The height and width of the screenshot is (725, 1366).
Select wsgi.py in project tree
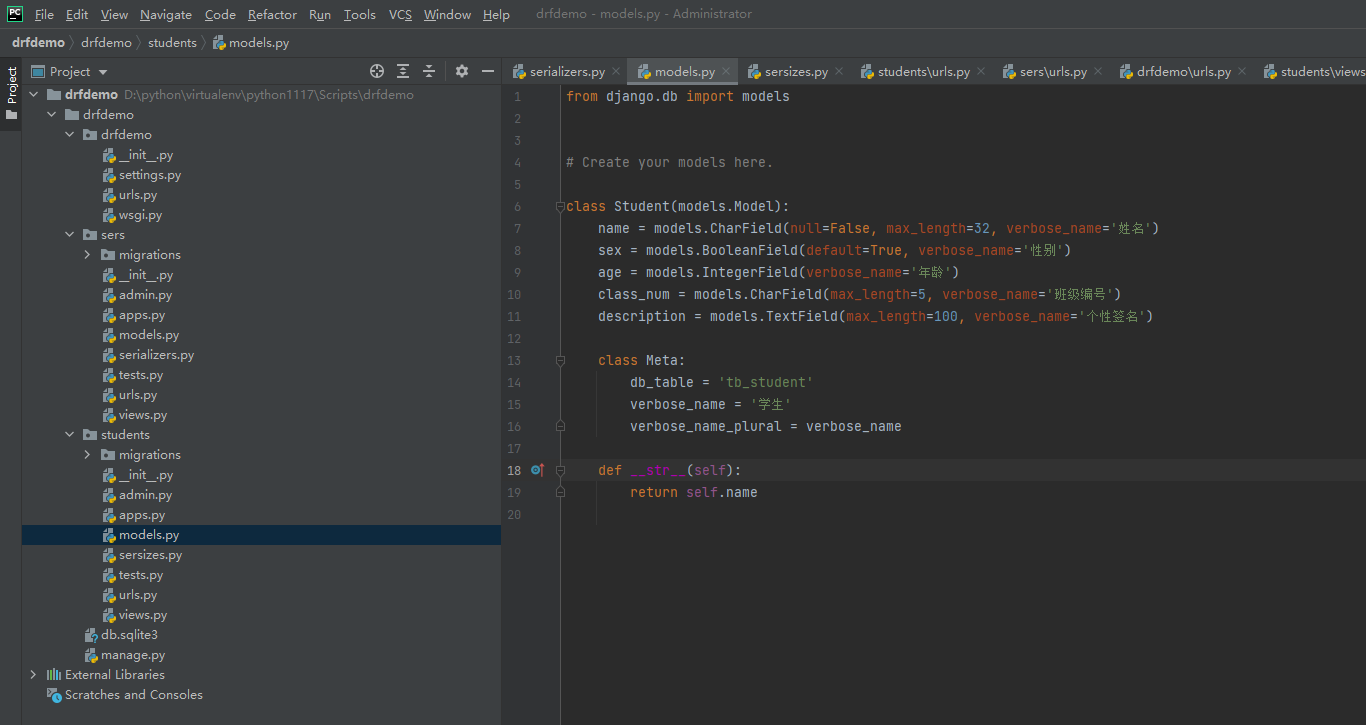pos(140,215)
